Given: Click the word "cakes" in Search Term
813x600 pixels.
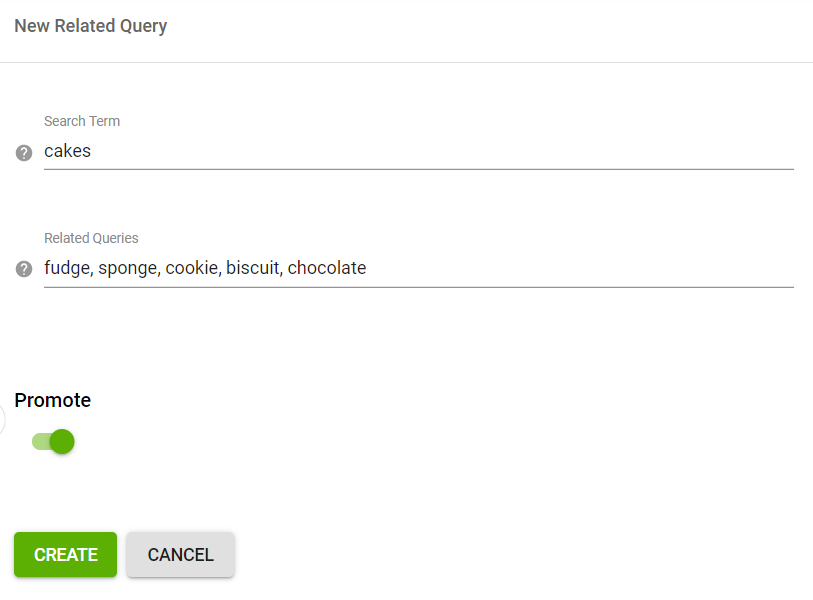Looking at the screenshot, I should (67, 152).
